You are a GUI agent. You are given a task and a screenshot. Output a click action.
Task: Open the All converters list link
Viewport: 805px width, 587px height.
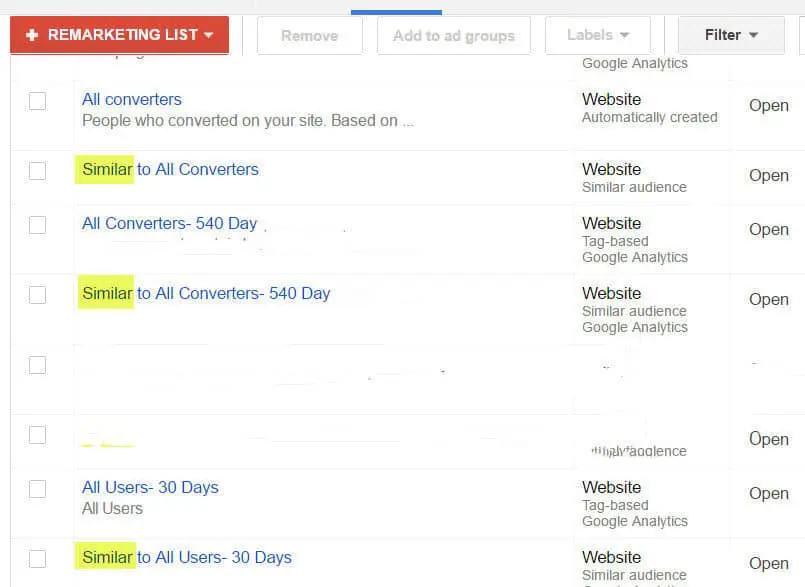point(132,99)
